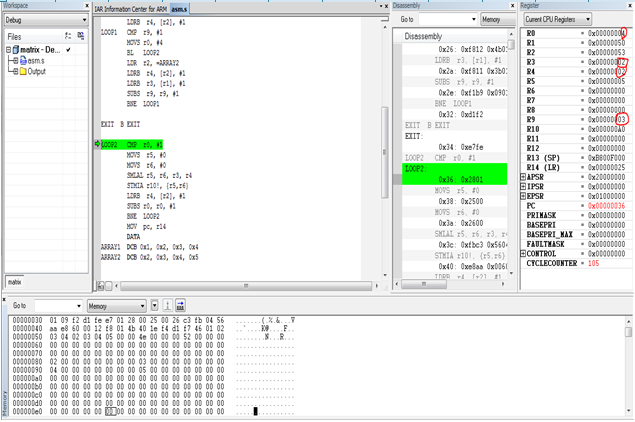Close the Memory panel

4,299
